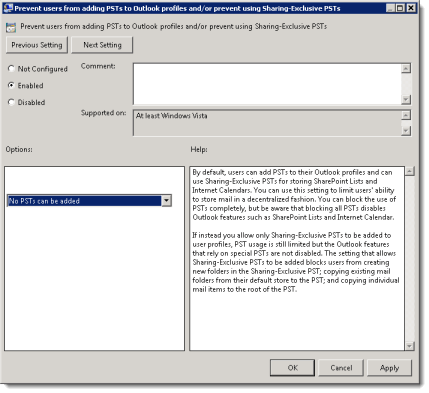Click the 'At least Windows Vista' text

pyautogui.click(x=171, y=116)
